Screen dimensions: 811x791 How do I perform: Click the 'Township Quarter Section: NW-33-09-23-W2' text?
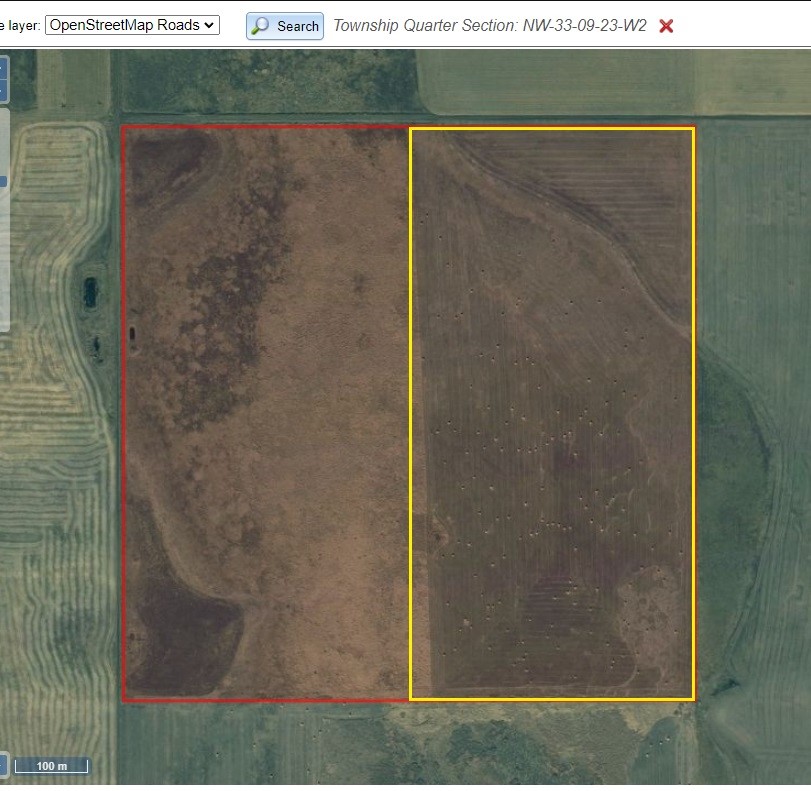[490, 25]
